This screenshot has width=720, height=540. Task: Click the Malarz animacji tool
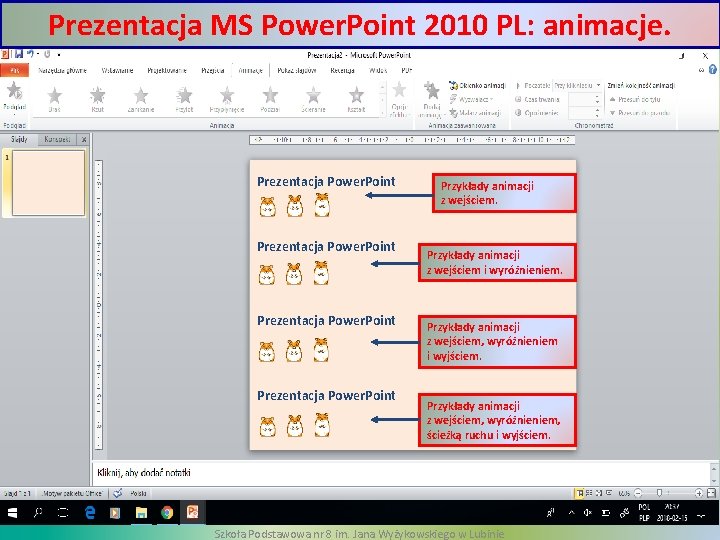click(475, 112)
